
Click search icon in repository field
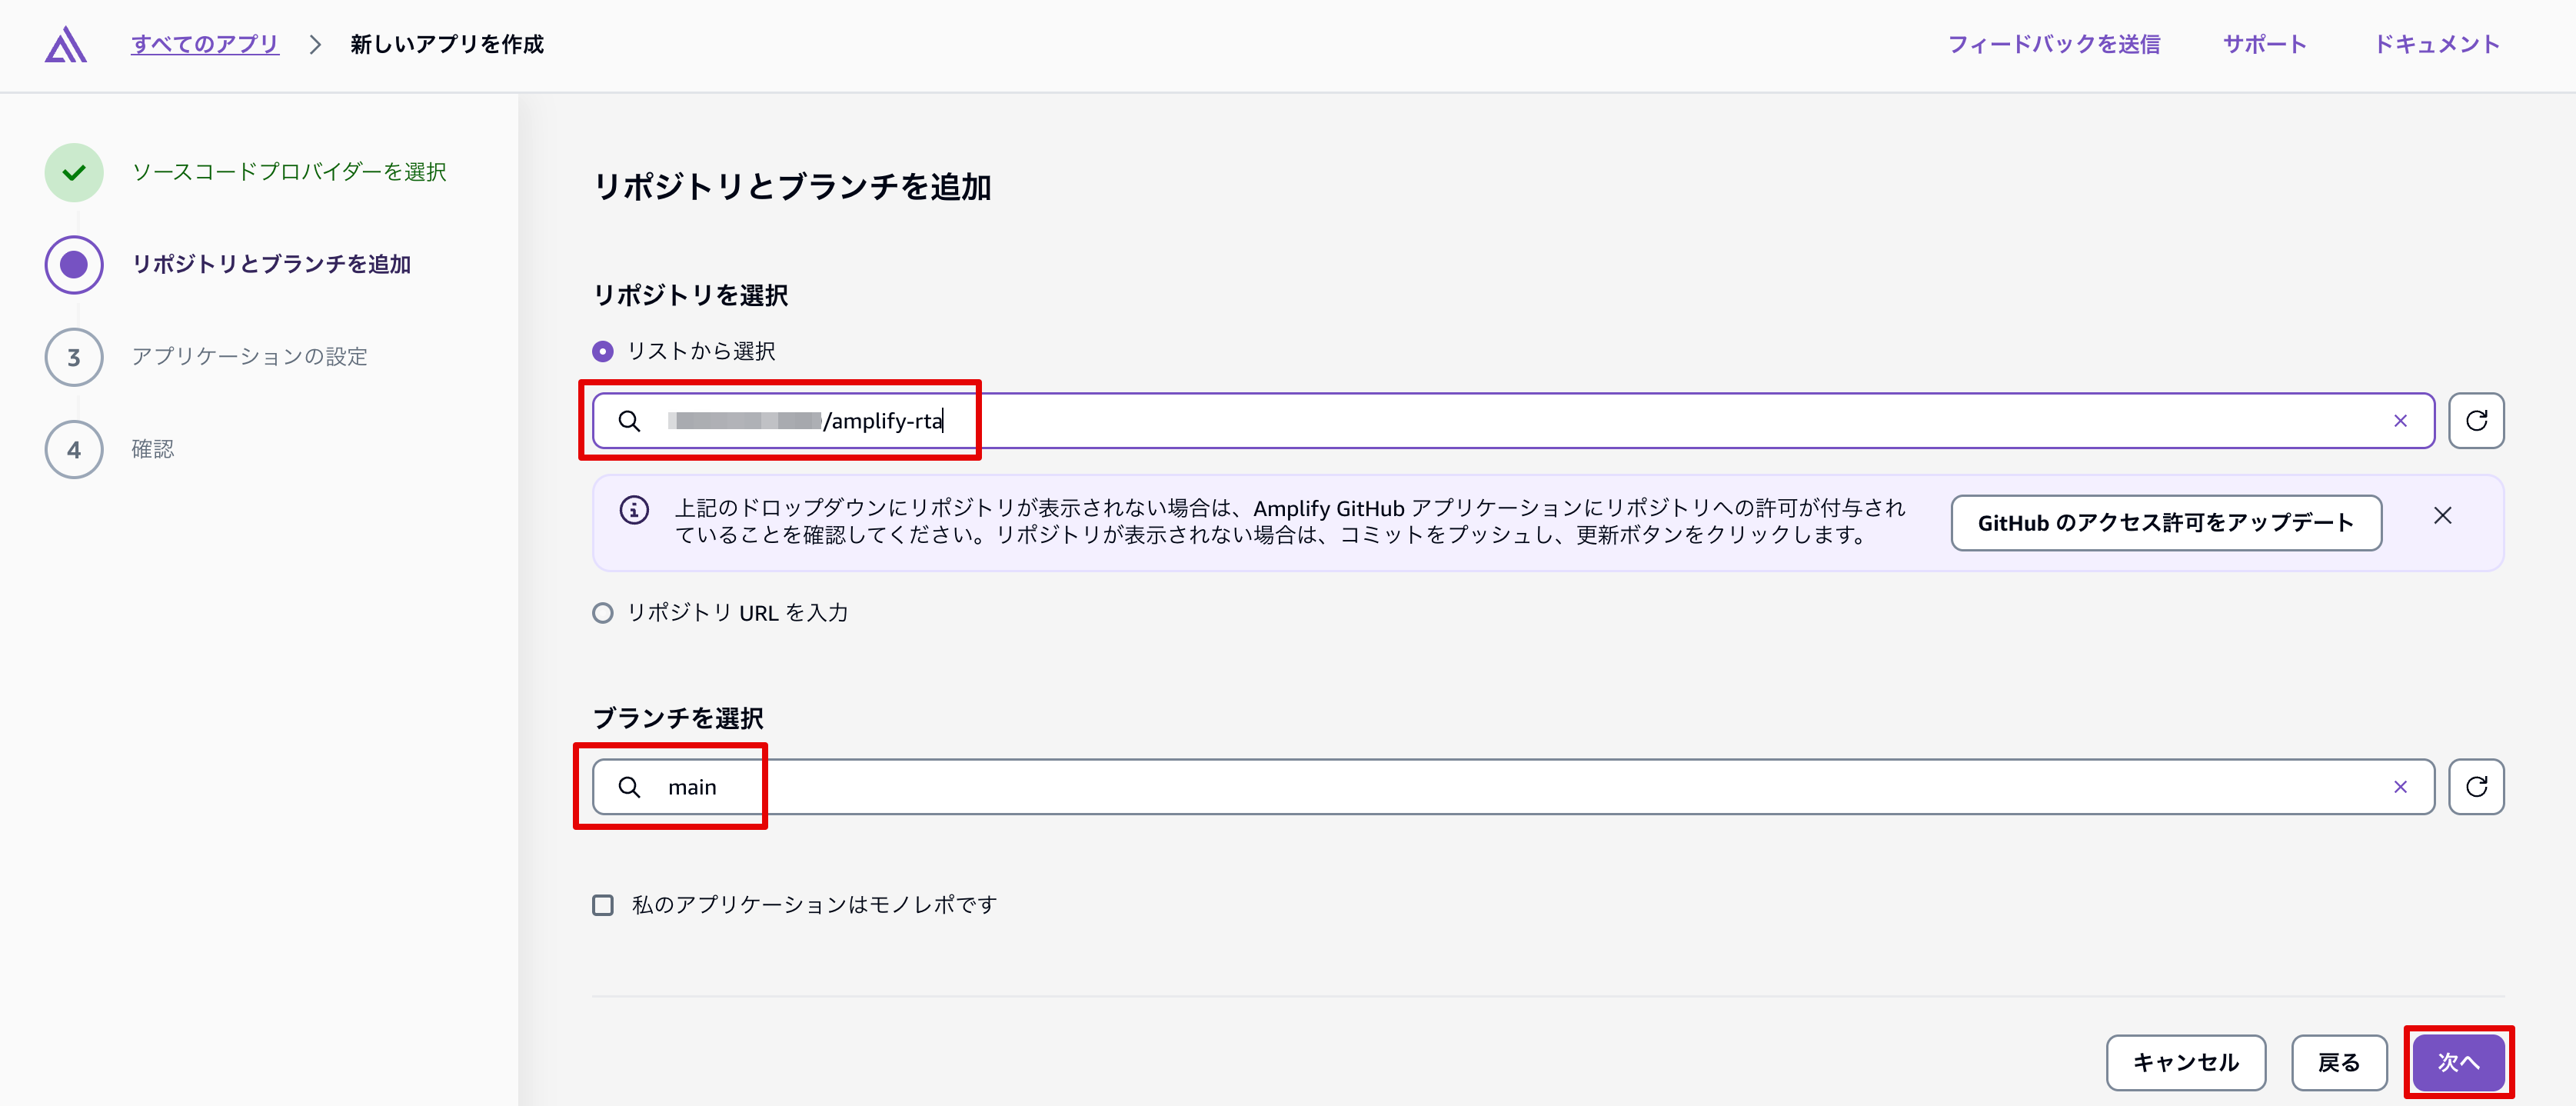629,421
